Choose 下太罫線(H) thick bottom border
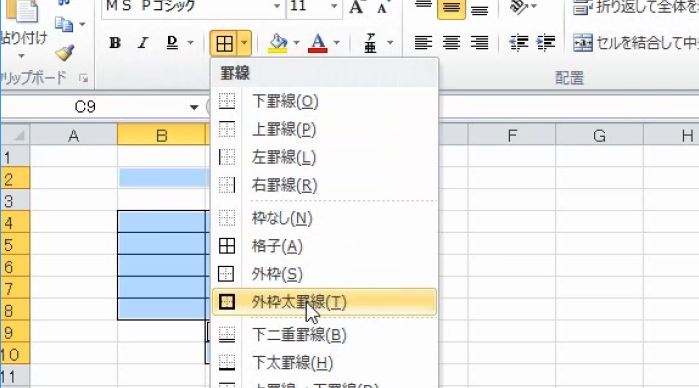 [x=325, y=363]
